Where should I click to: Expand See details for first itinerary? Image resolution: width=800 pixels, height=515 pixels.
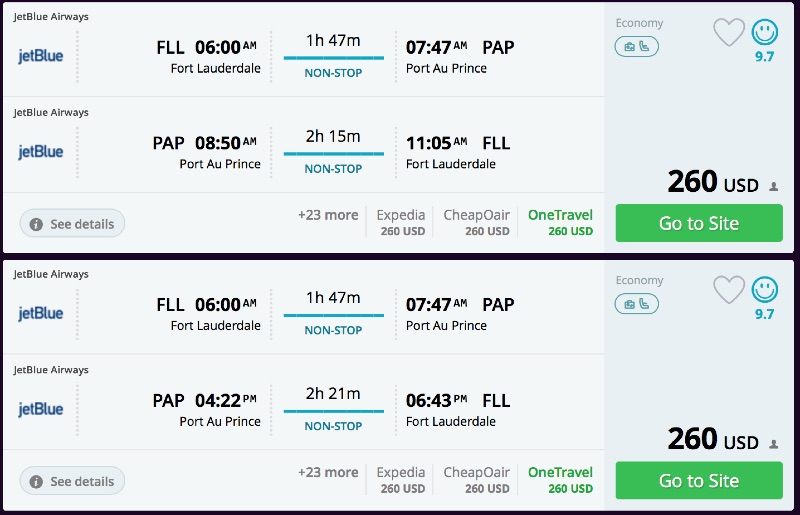[x=72, y=224]
